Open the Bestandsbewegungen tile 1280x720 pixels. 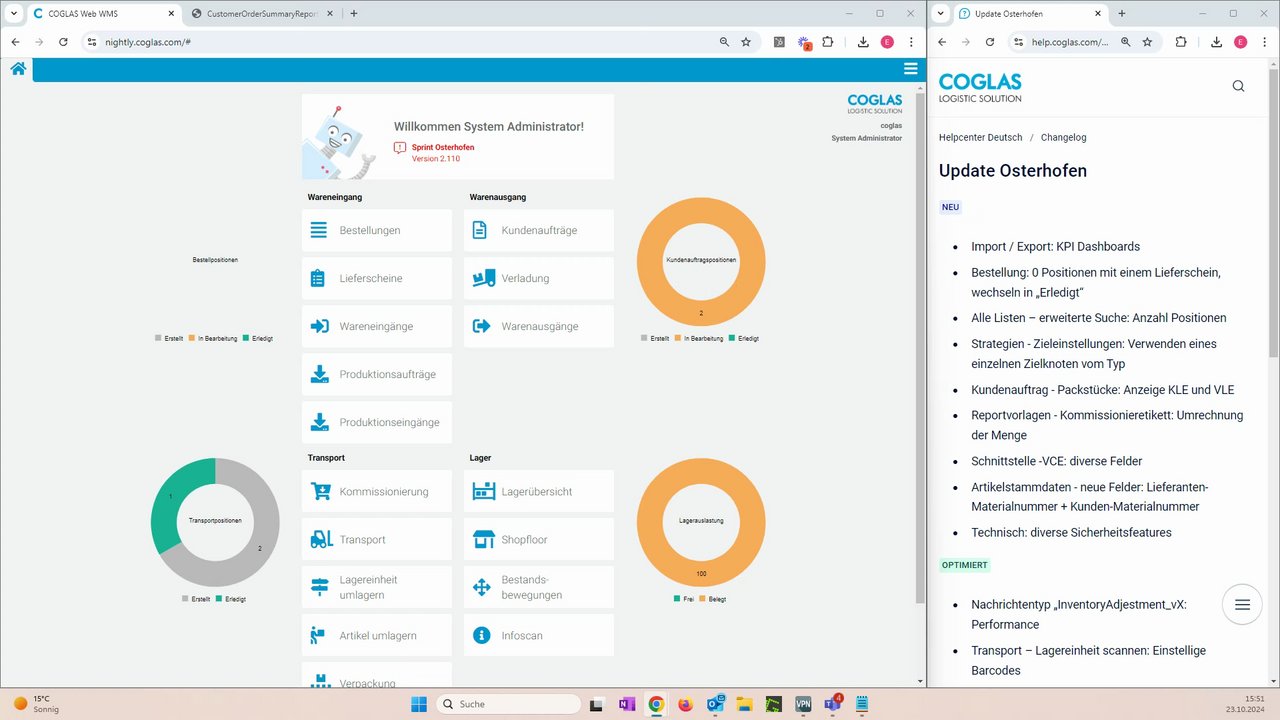[x=539, y=587]
